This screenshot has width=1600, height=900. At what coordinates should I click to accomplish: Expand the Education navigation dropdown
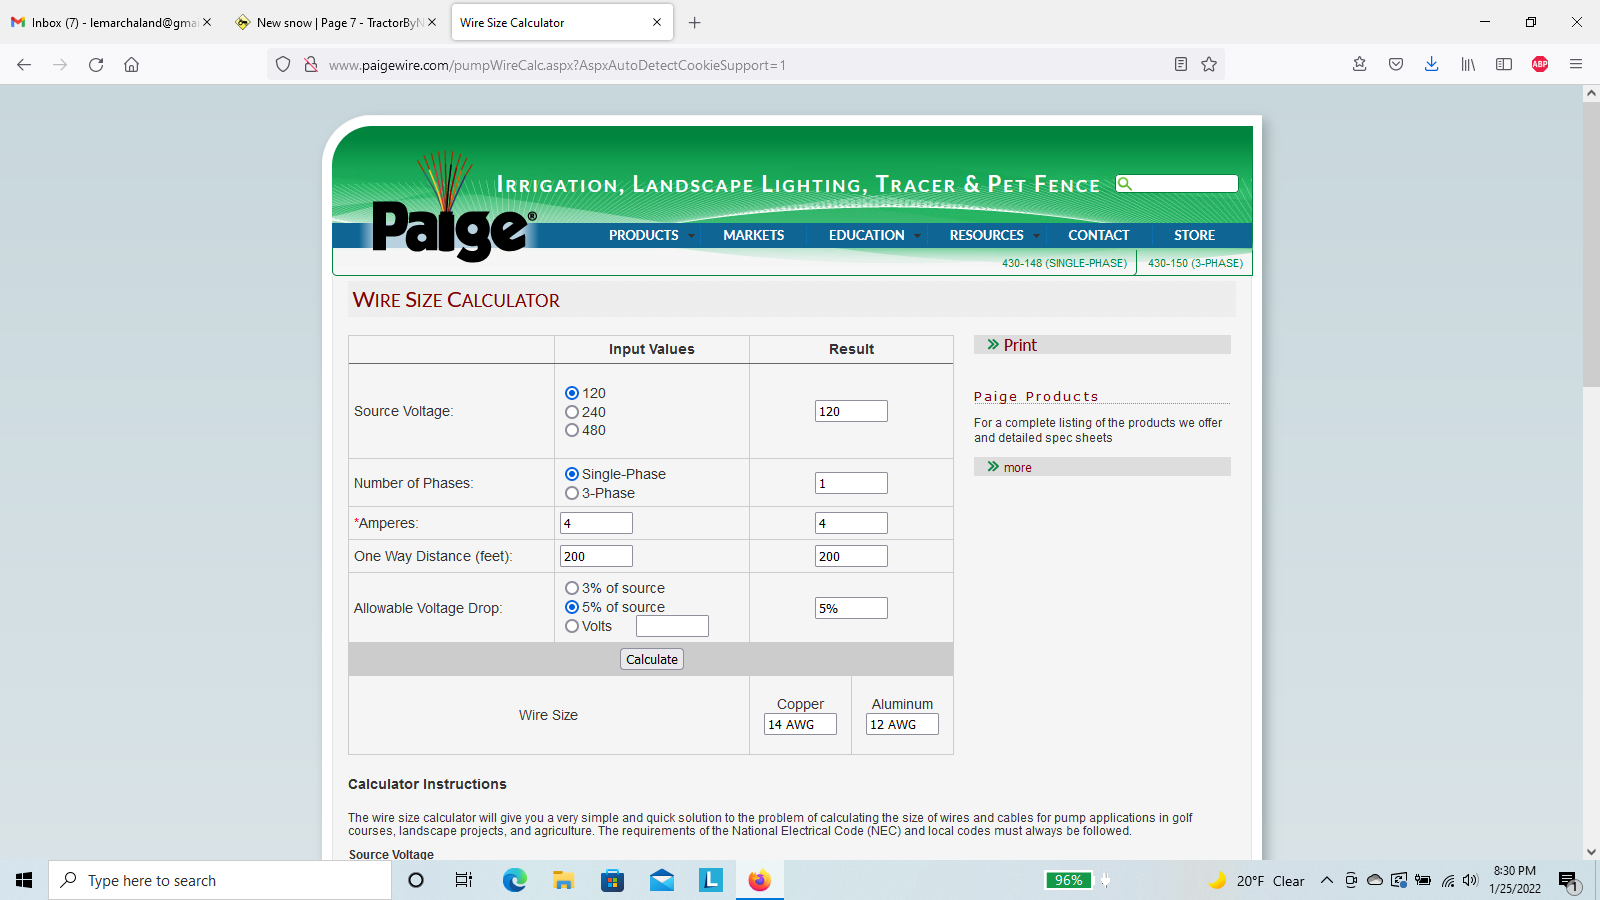[873, 235]
